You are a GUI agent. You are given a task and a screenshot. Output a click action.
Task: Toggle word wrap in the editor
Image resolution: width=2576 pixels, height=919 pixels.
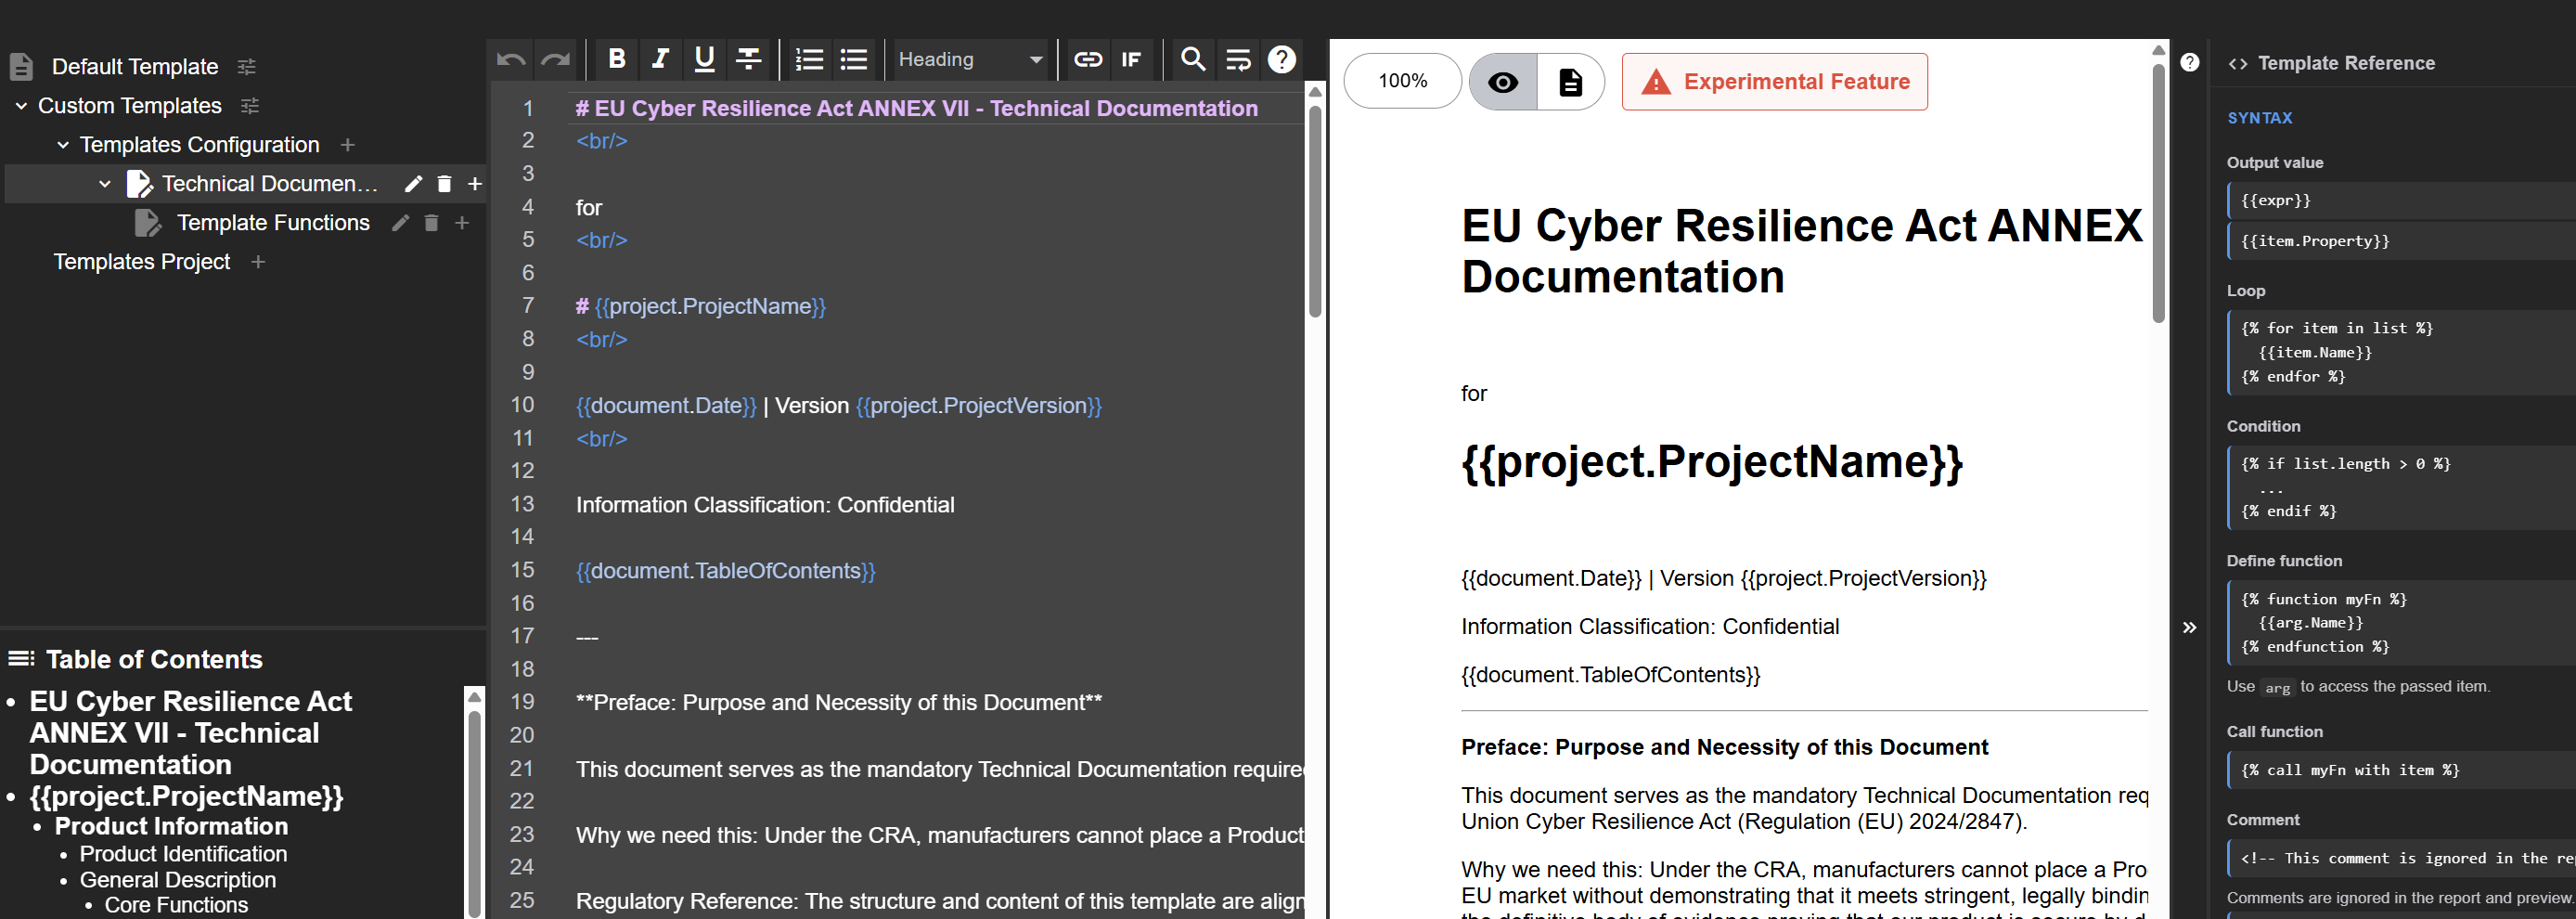[x=1238, y=60]
